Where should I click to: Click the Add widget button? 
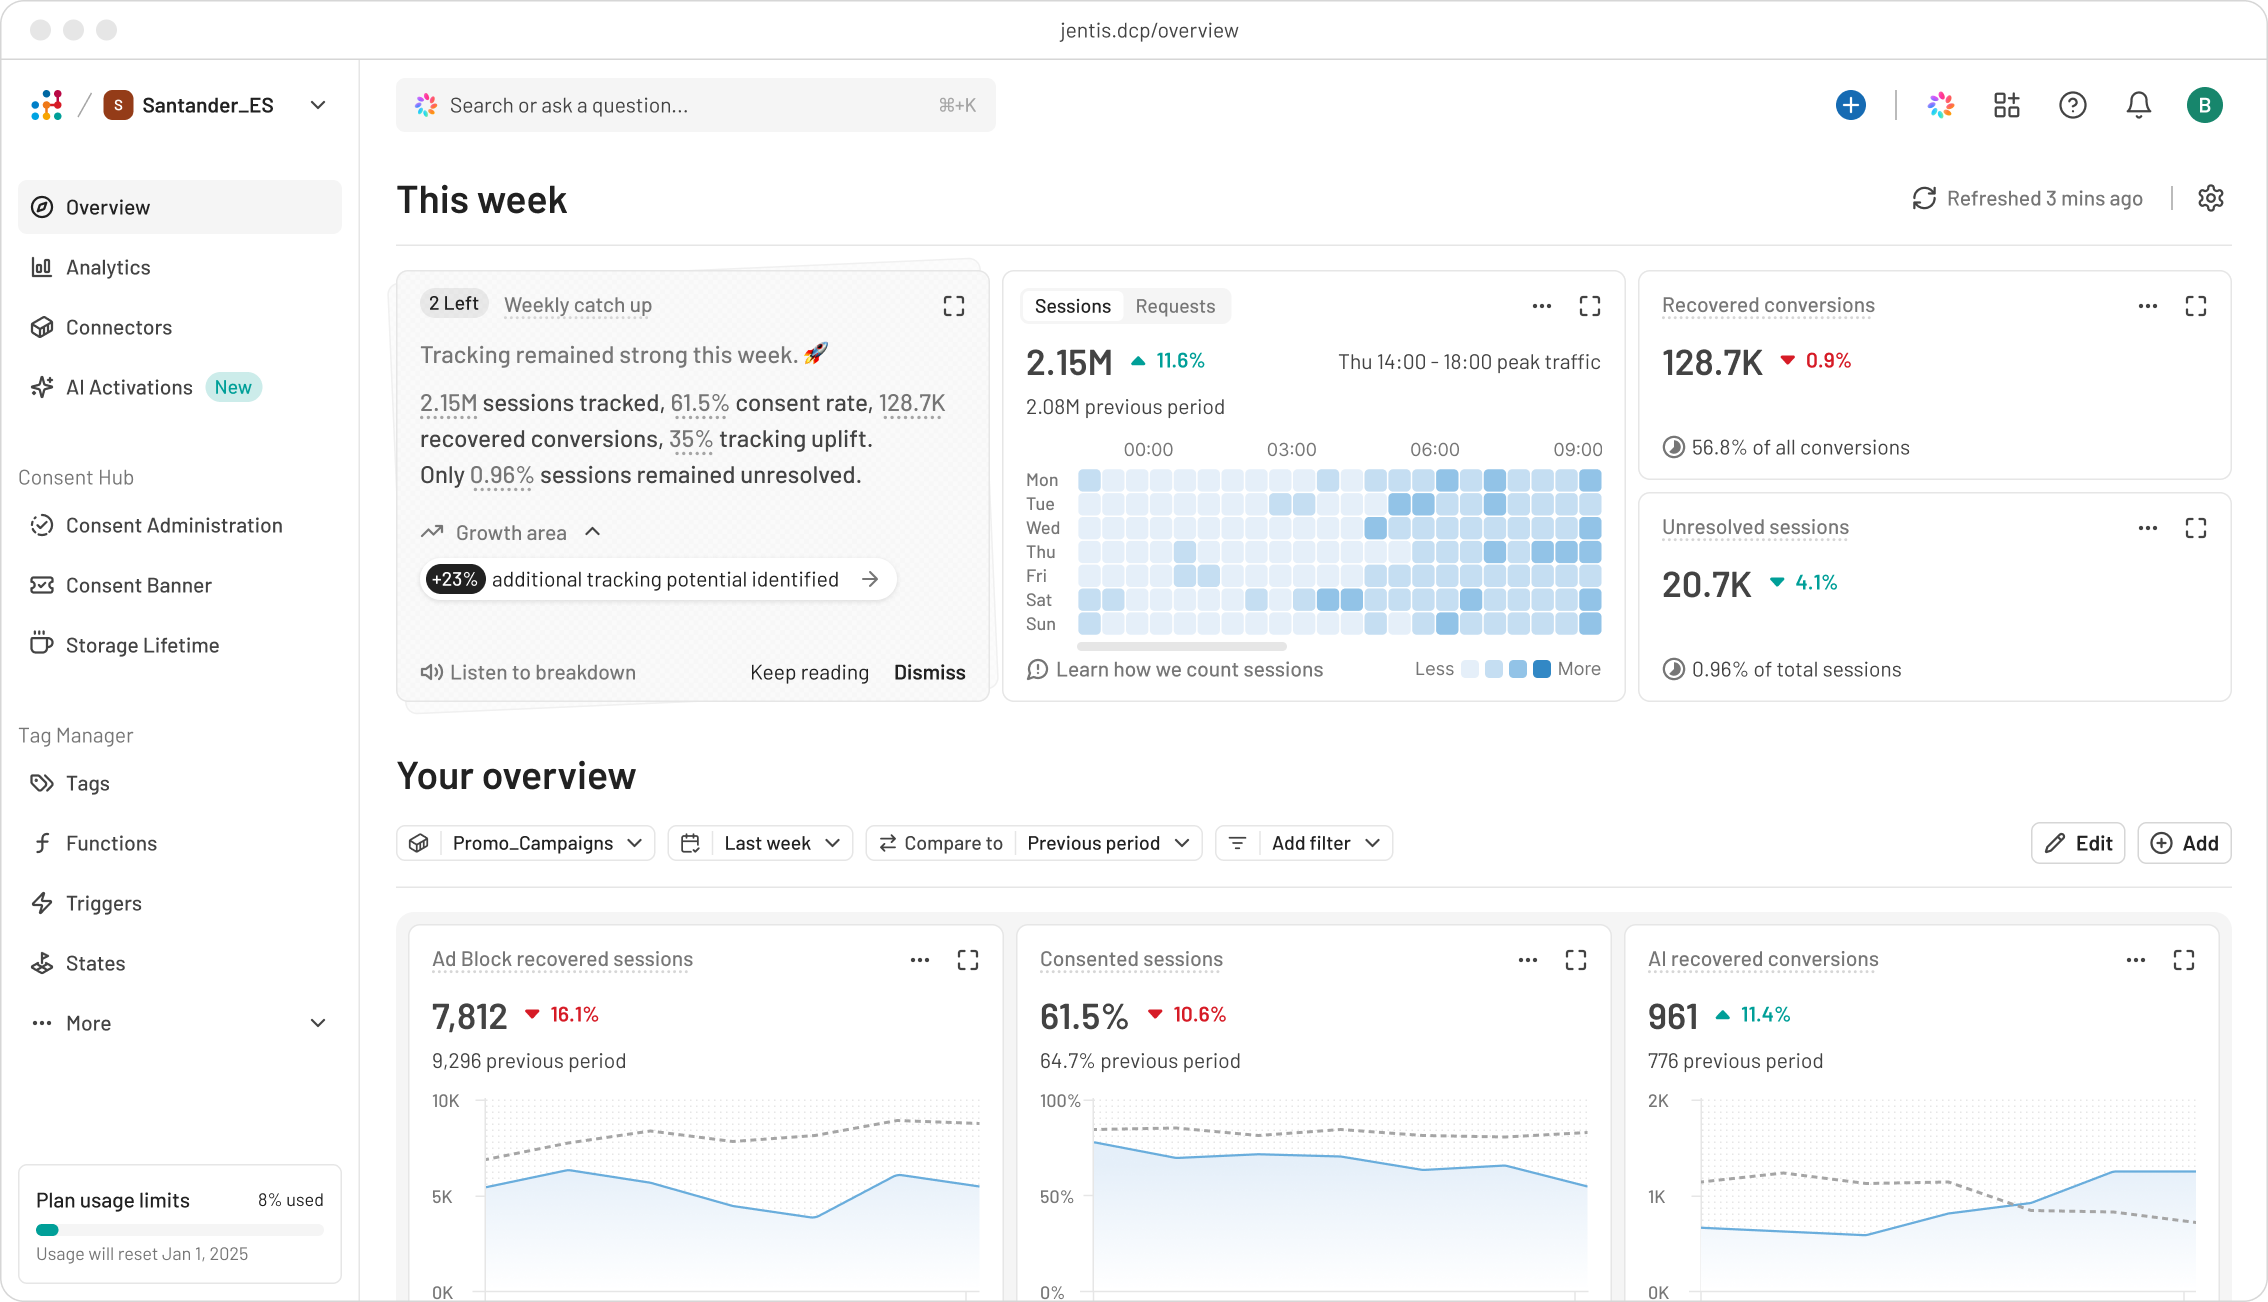pos(2184,843)
